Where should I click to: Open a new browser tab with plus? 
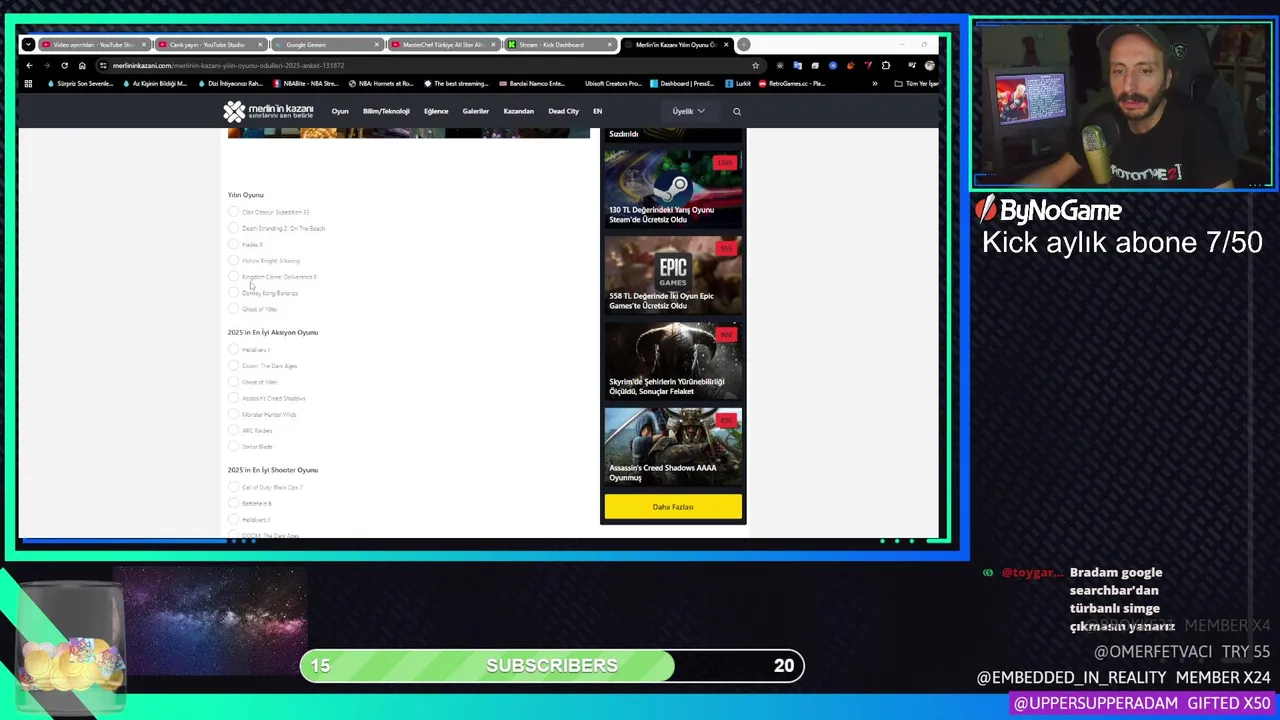click(x=743, y=44)
